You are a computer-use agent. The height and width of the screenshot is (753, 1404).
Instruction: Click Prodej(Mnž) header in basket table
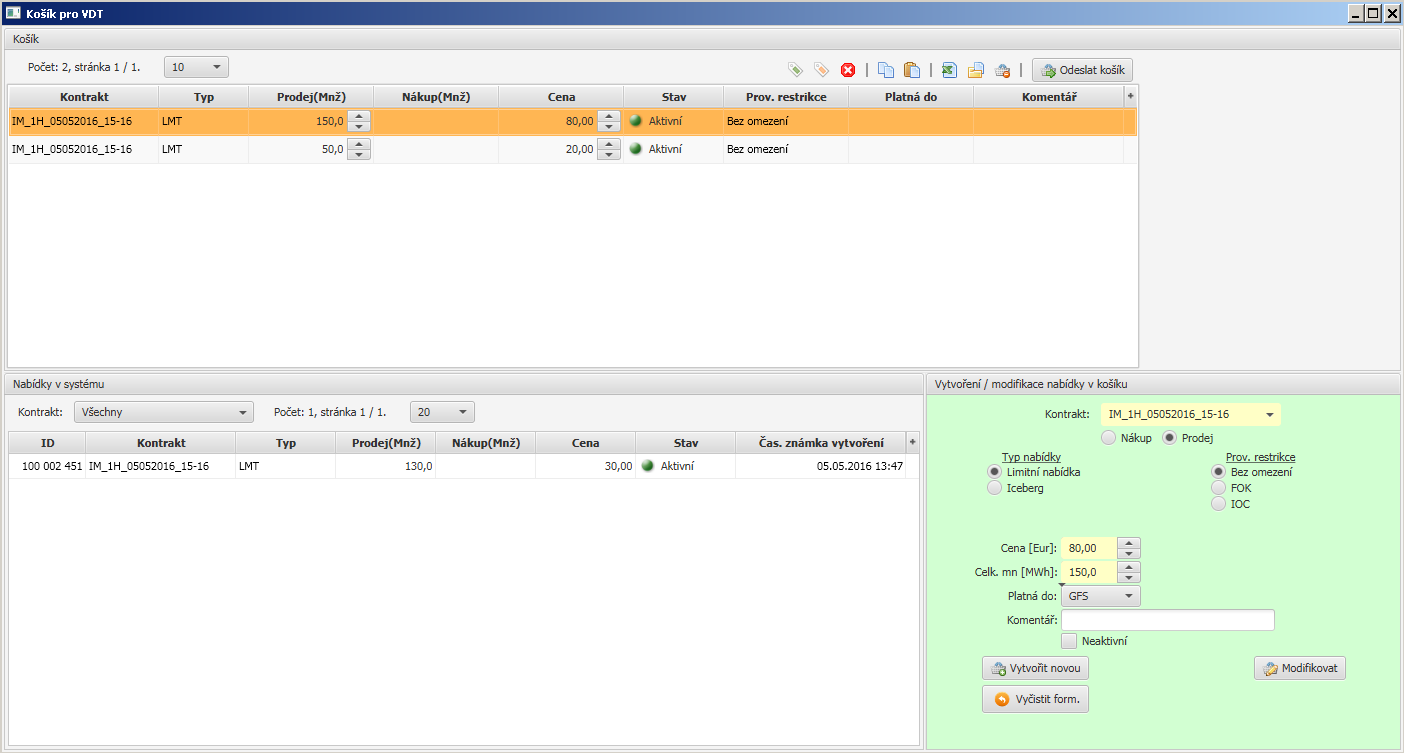[x=311, y=97]
